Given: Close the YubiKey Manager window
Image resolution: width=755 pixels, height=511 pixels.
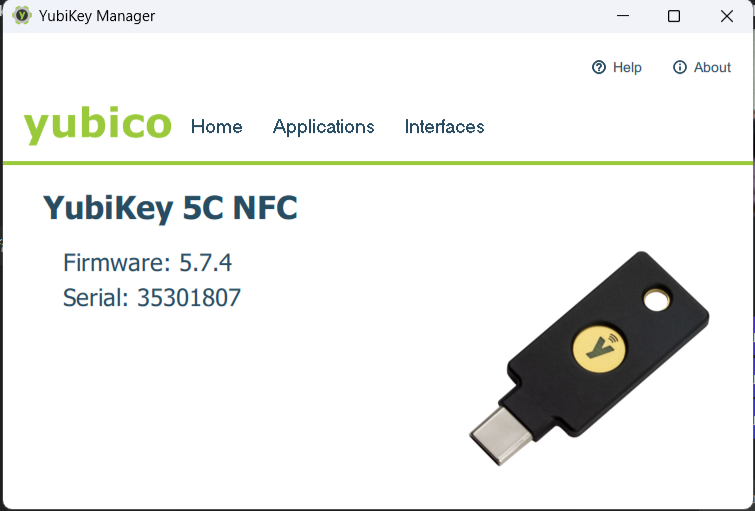Looking at the screenshot, I should coord(727,16).
